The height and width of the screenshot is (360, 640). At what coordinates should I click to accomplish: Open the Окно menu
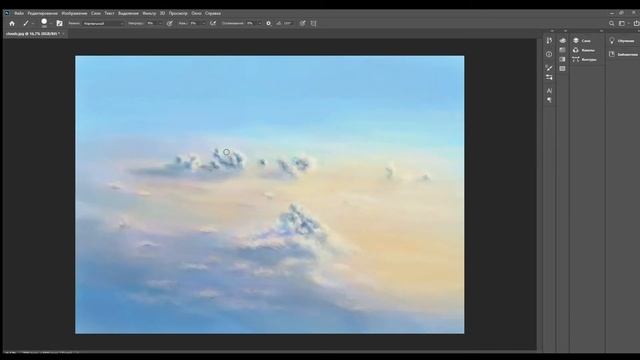[196, 13]
